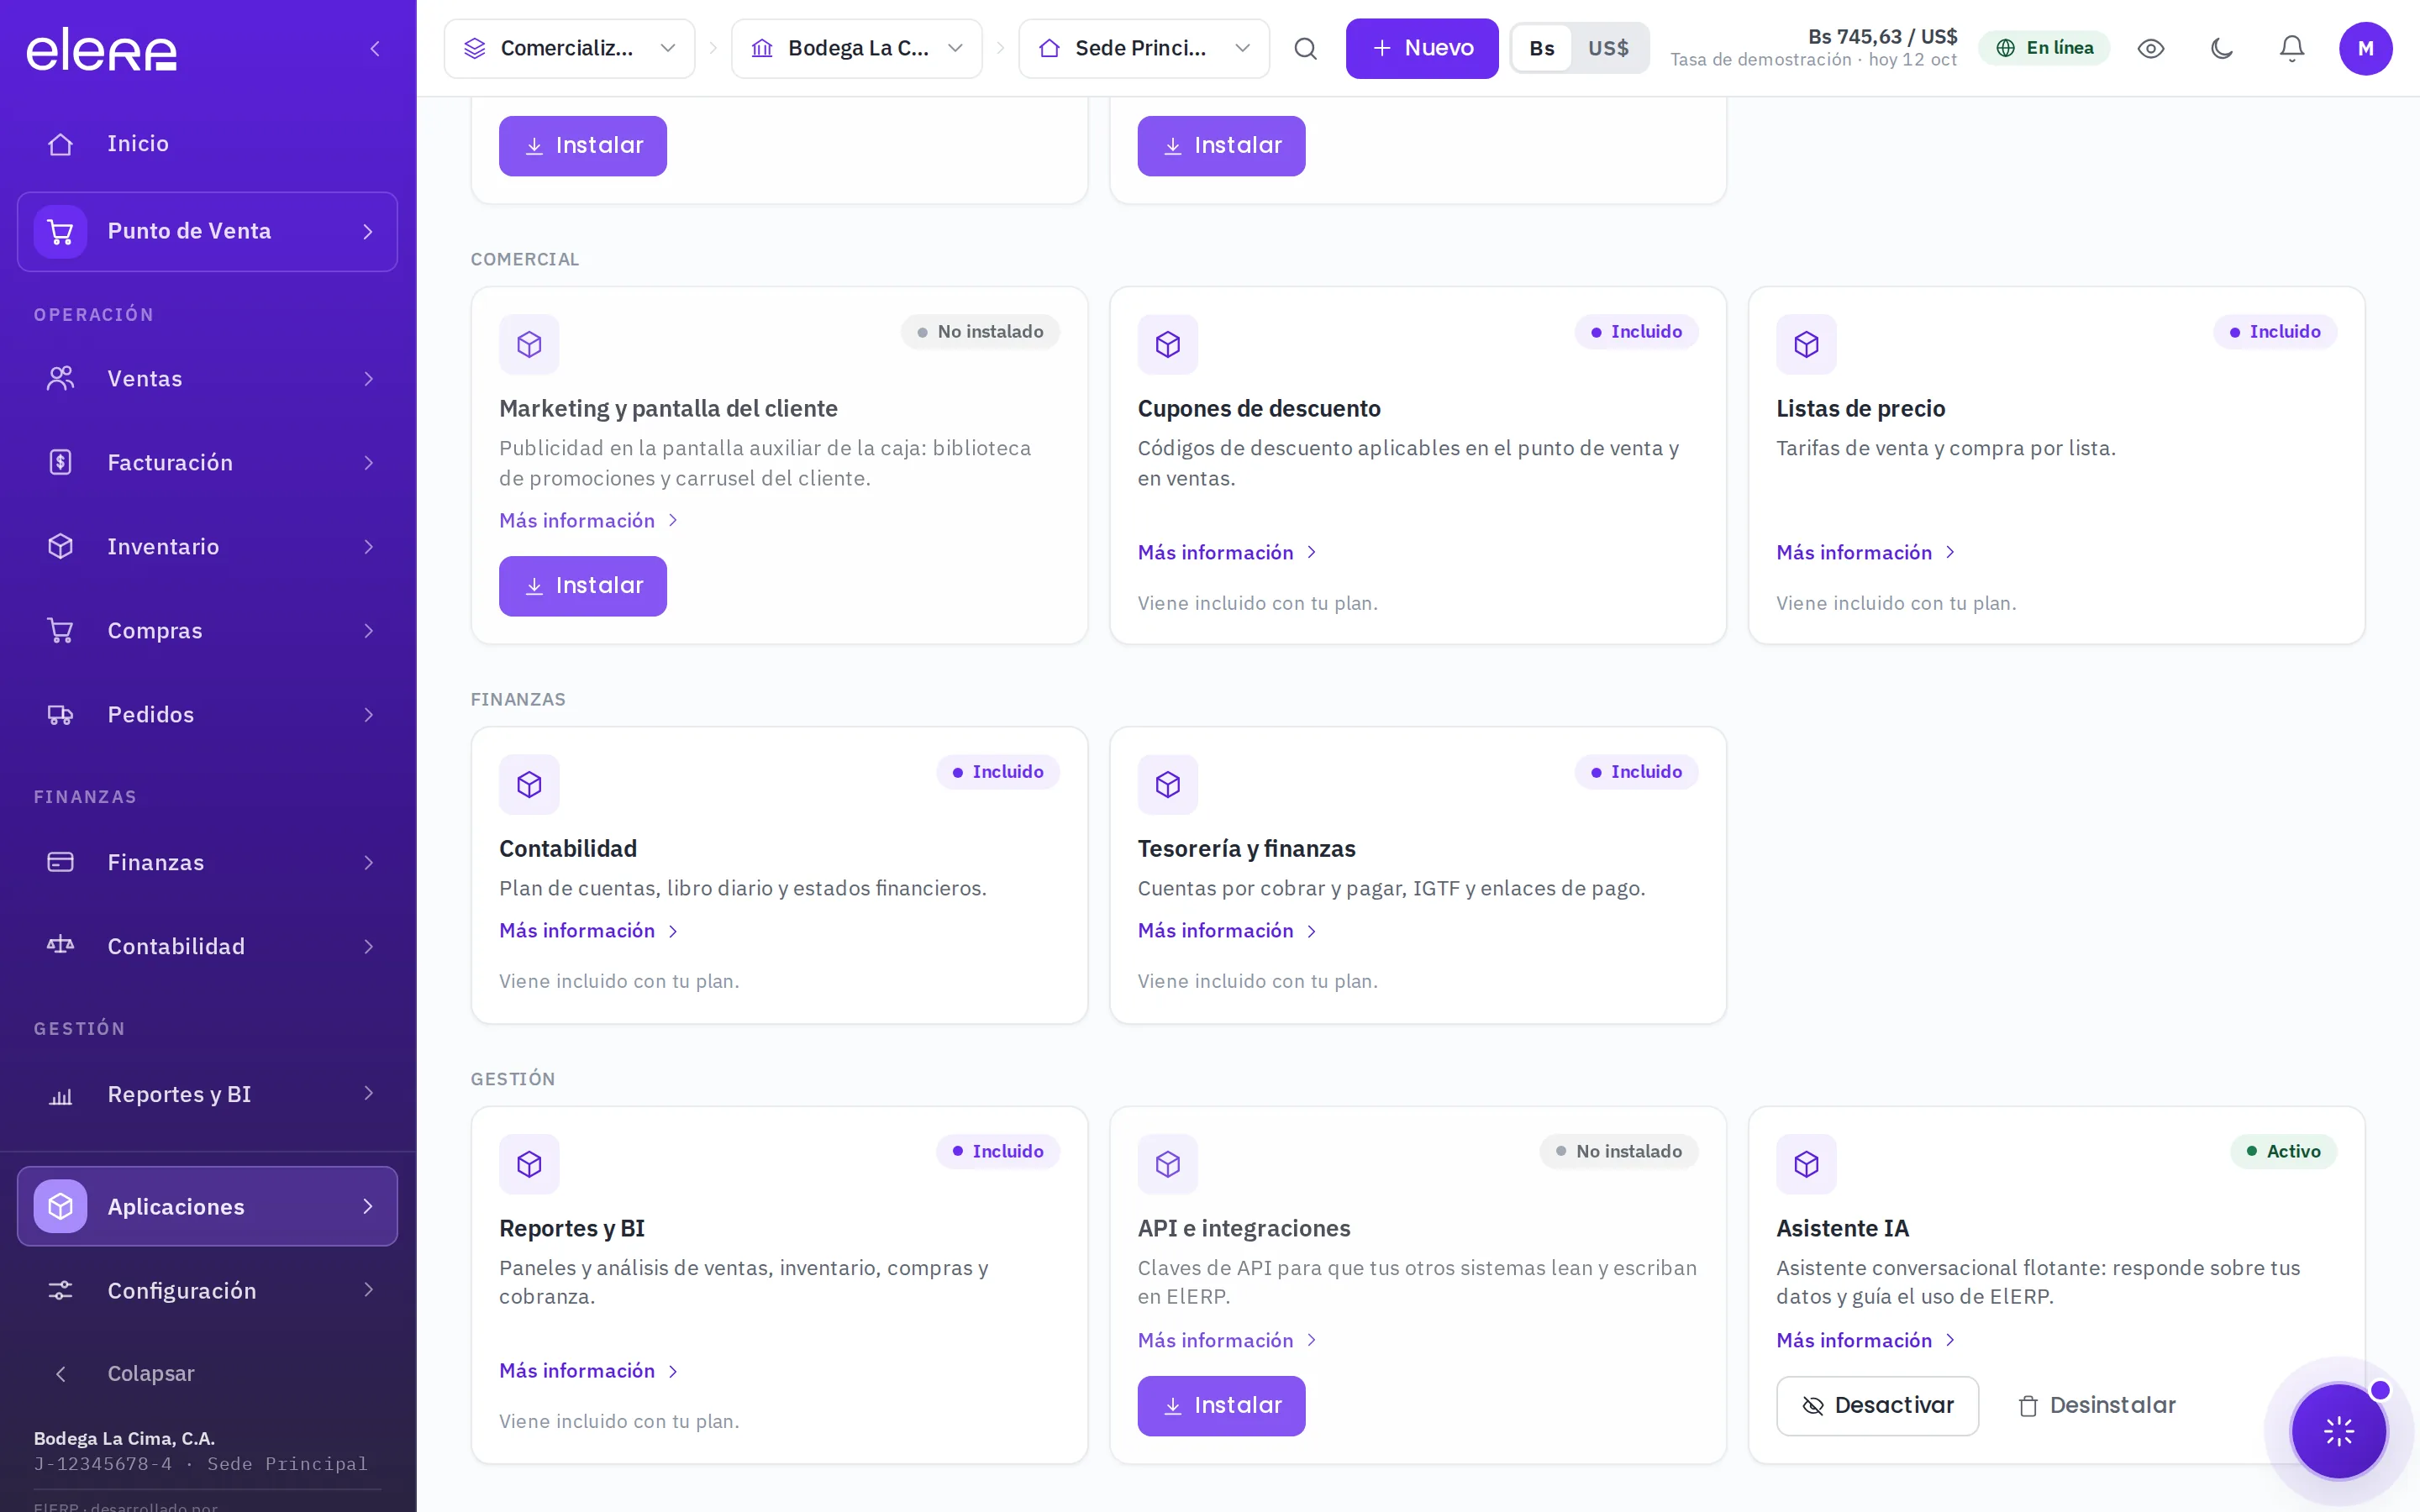Open Más información for Listas de precio
This screenshot has height=1512, width=2420.
click(1866, 553)
